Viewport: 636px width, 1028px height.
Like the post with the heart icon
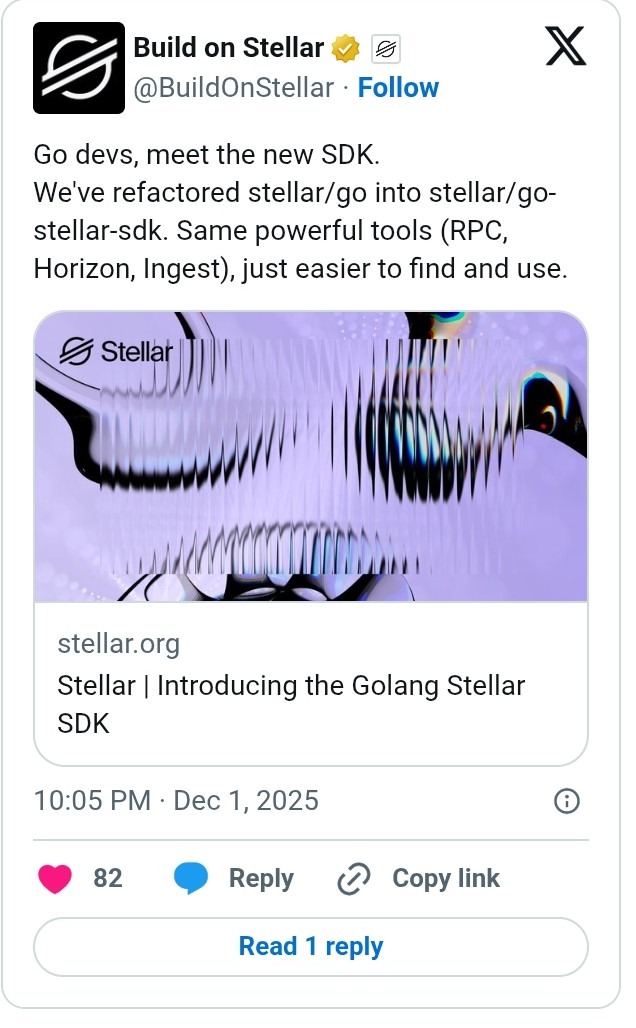point(55,879)
